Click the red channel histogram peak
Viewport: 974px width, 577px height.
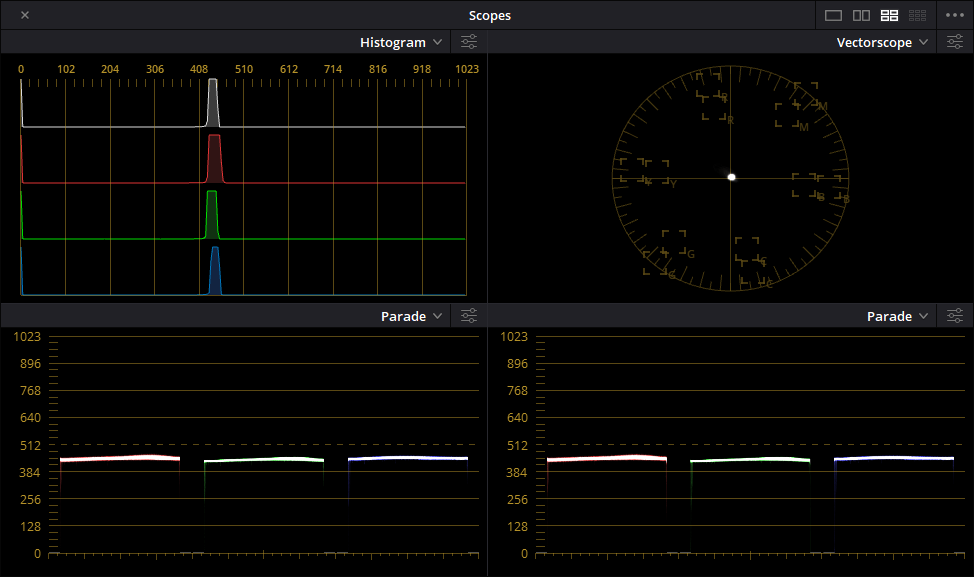(x=214, y=158)
